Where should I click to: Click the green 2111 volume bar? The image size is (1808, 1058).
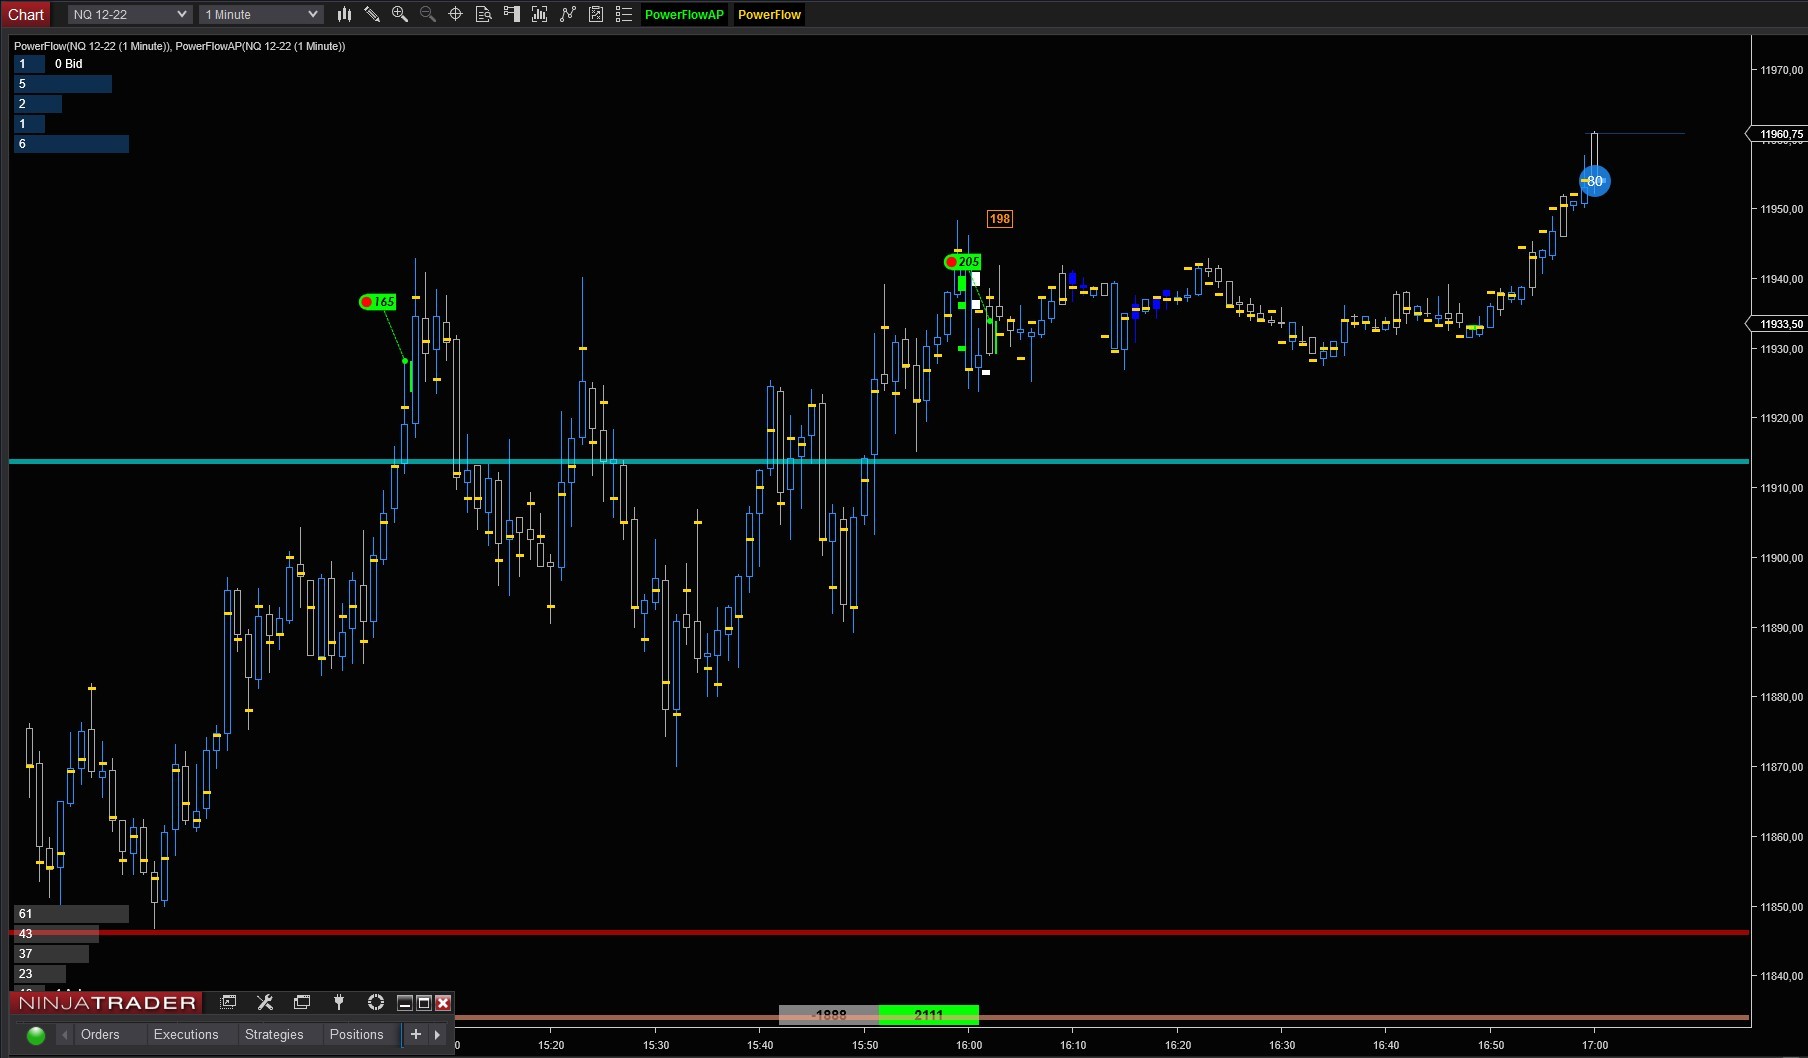click(x=929, y=1015)
